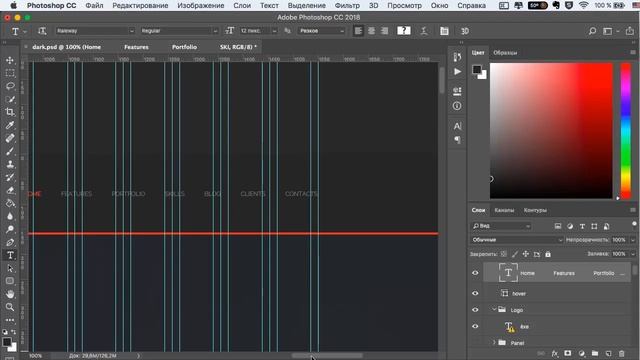Select the Quick Selection tool
This screenshot has height=360, width=640.
10,99
